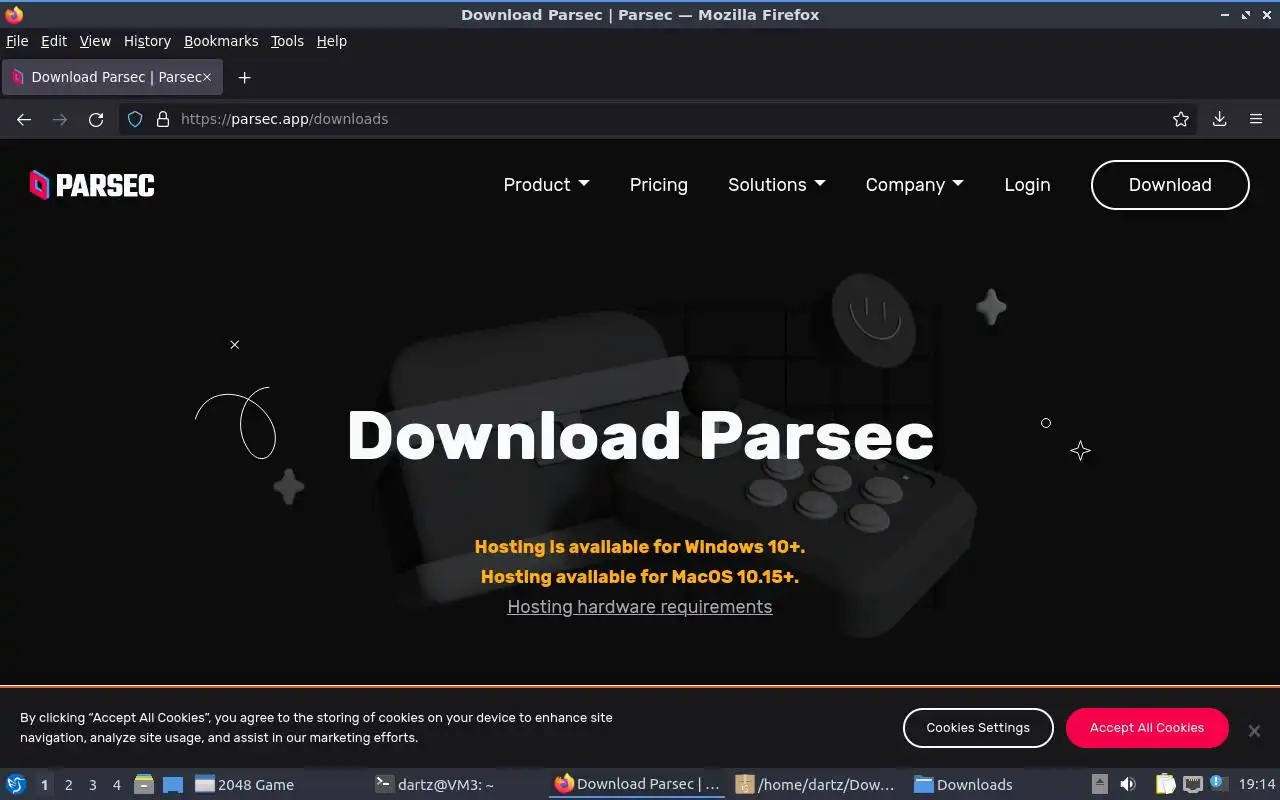Reload the Parsec downloads page
Image resolution: width=1280 pixels, height=800 pixels.
pyautogui.click(x=96, y=119)
